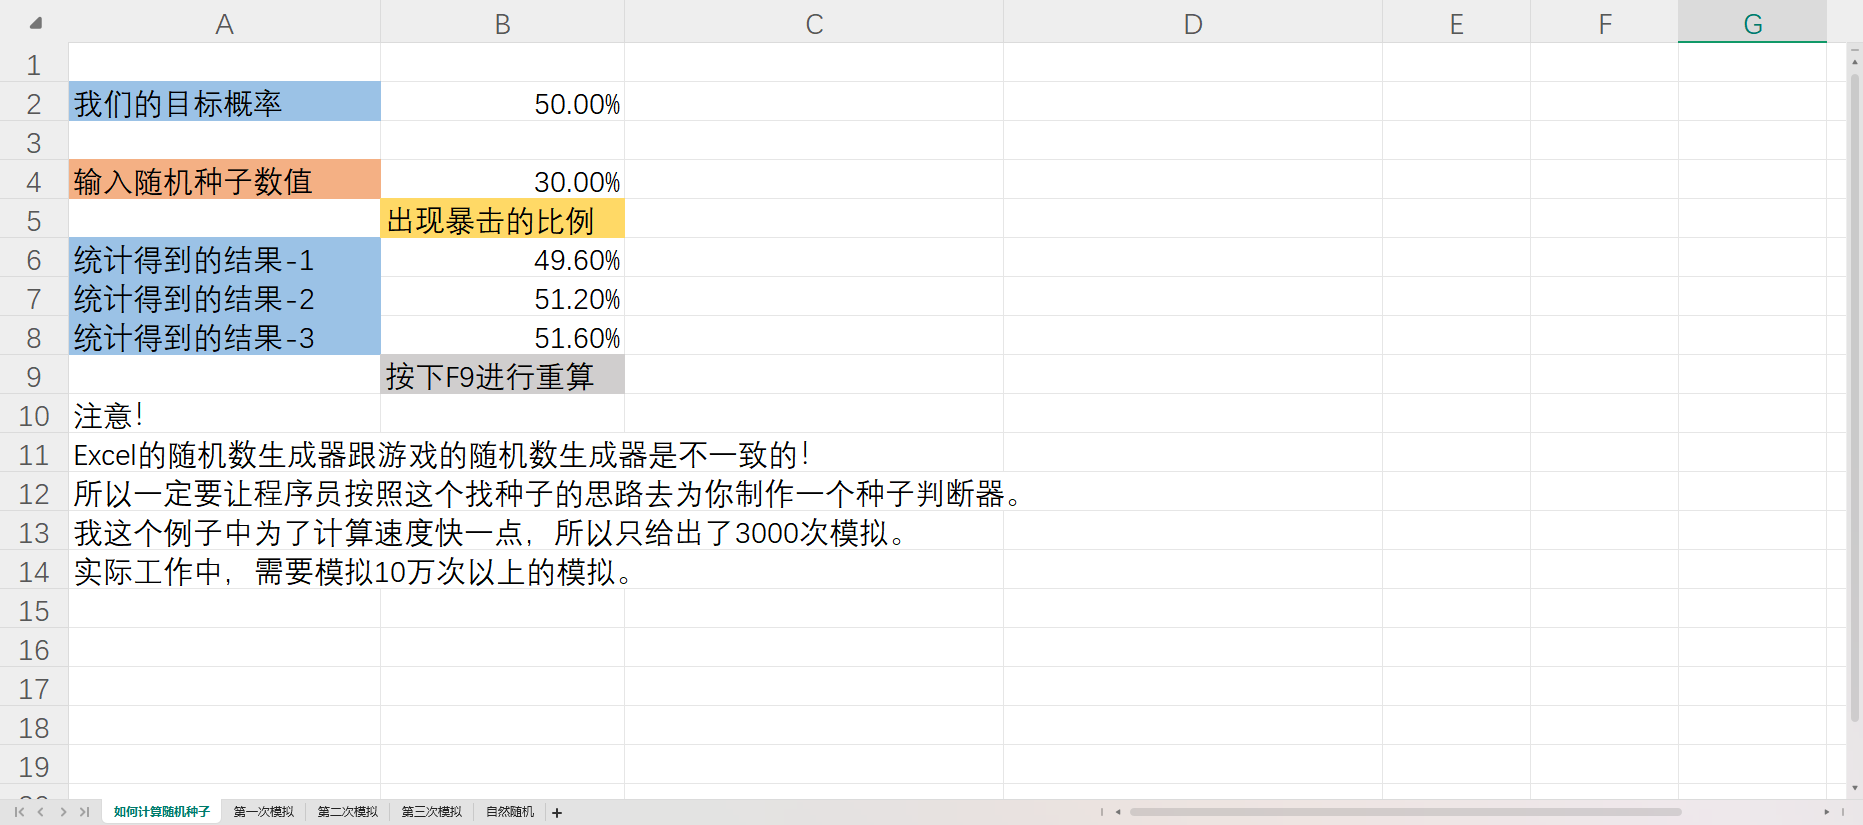Select column F header
The width and height of the screenshot is (1863, 825).
coord(1604,24)
